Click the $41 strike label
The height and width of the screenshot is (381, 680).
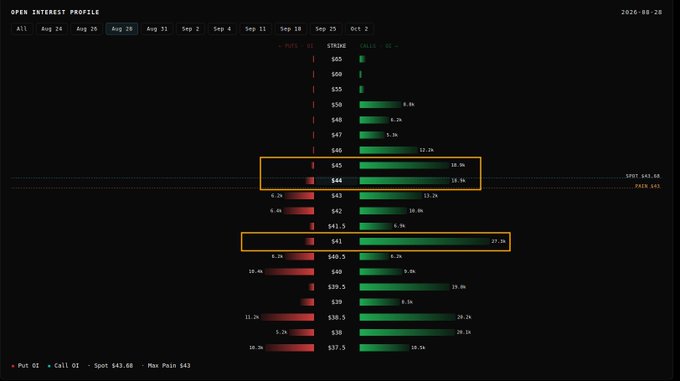[x=337, y=241]
